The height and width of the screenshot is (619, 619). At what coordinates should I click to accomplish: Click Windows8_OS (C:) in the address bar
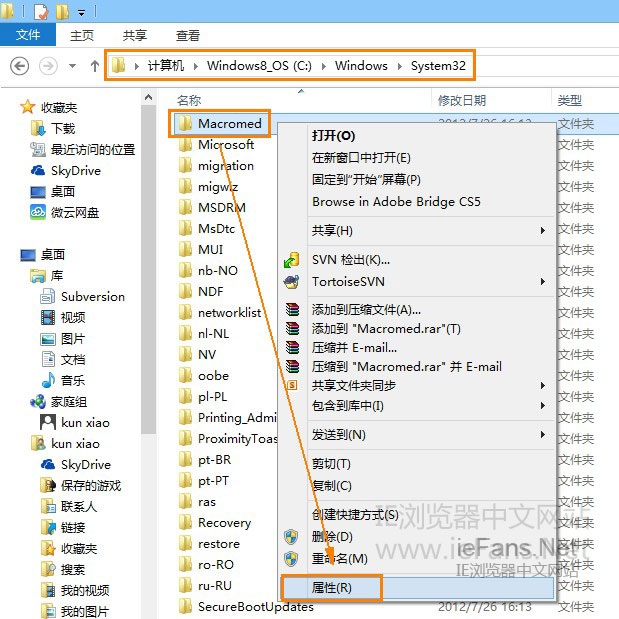pos(259,66)
